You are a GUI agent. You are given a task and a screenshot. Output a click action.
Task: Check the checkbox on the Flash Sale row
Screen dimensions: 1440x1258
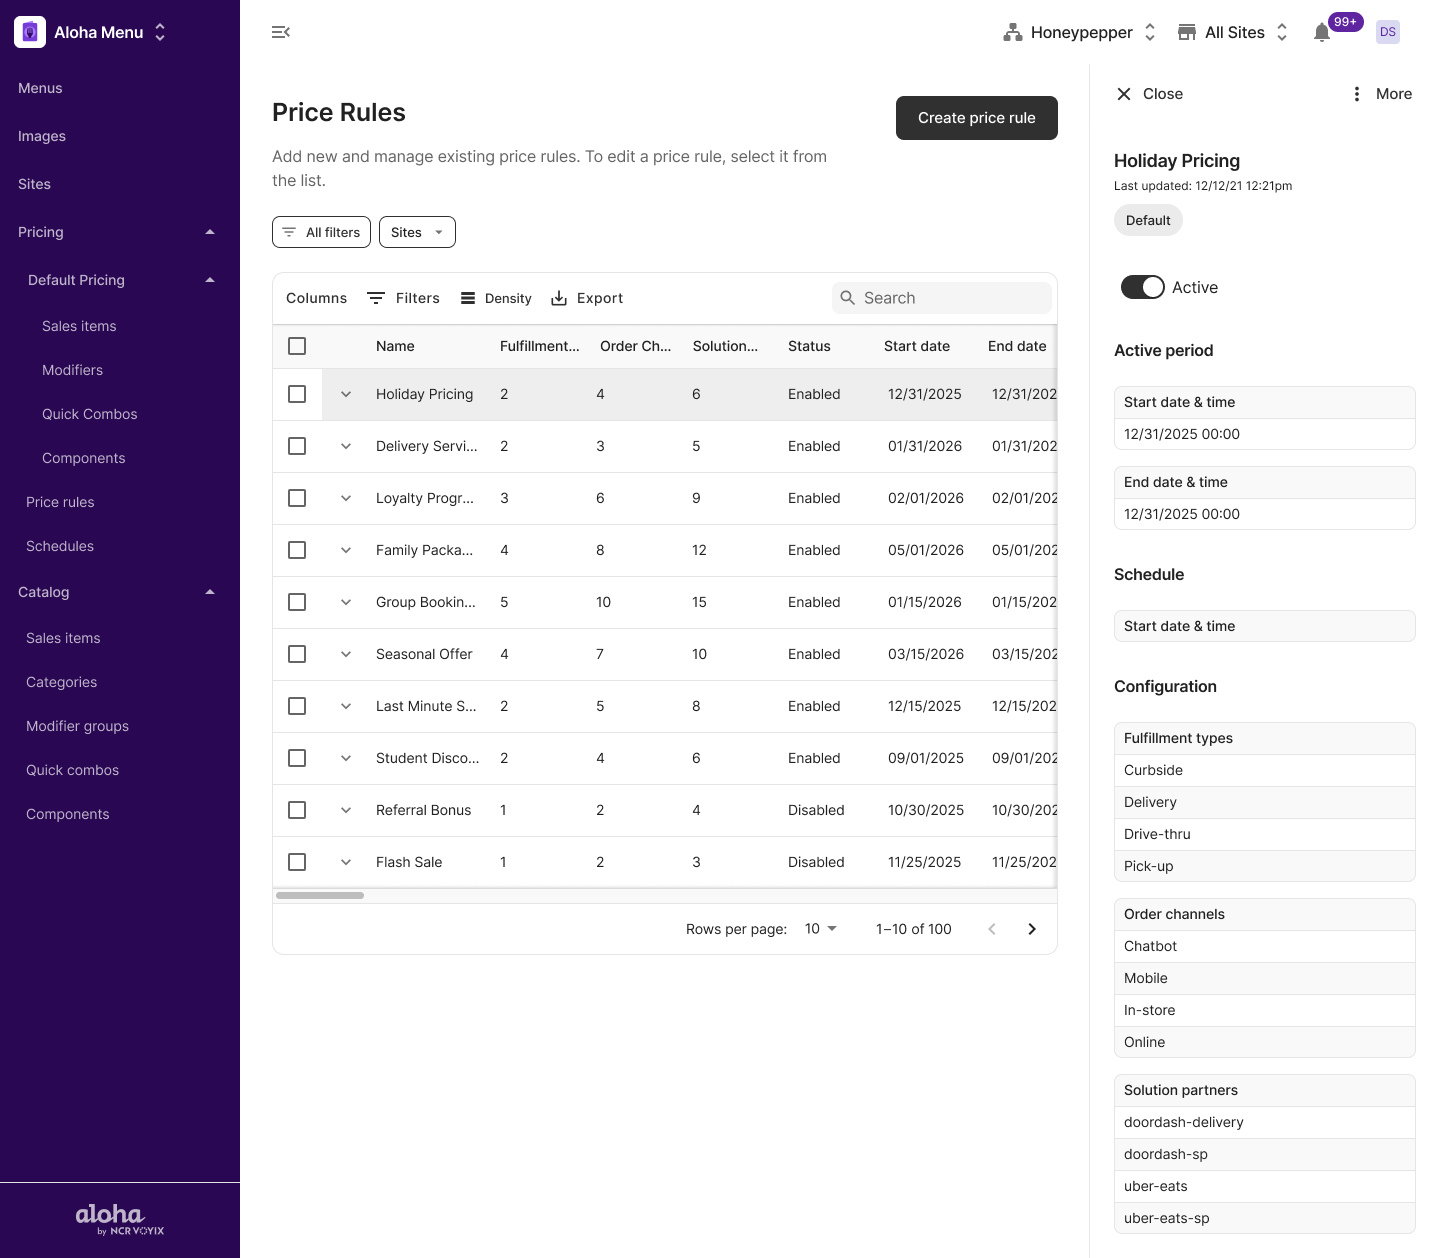pos(297,861)
